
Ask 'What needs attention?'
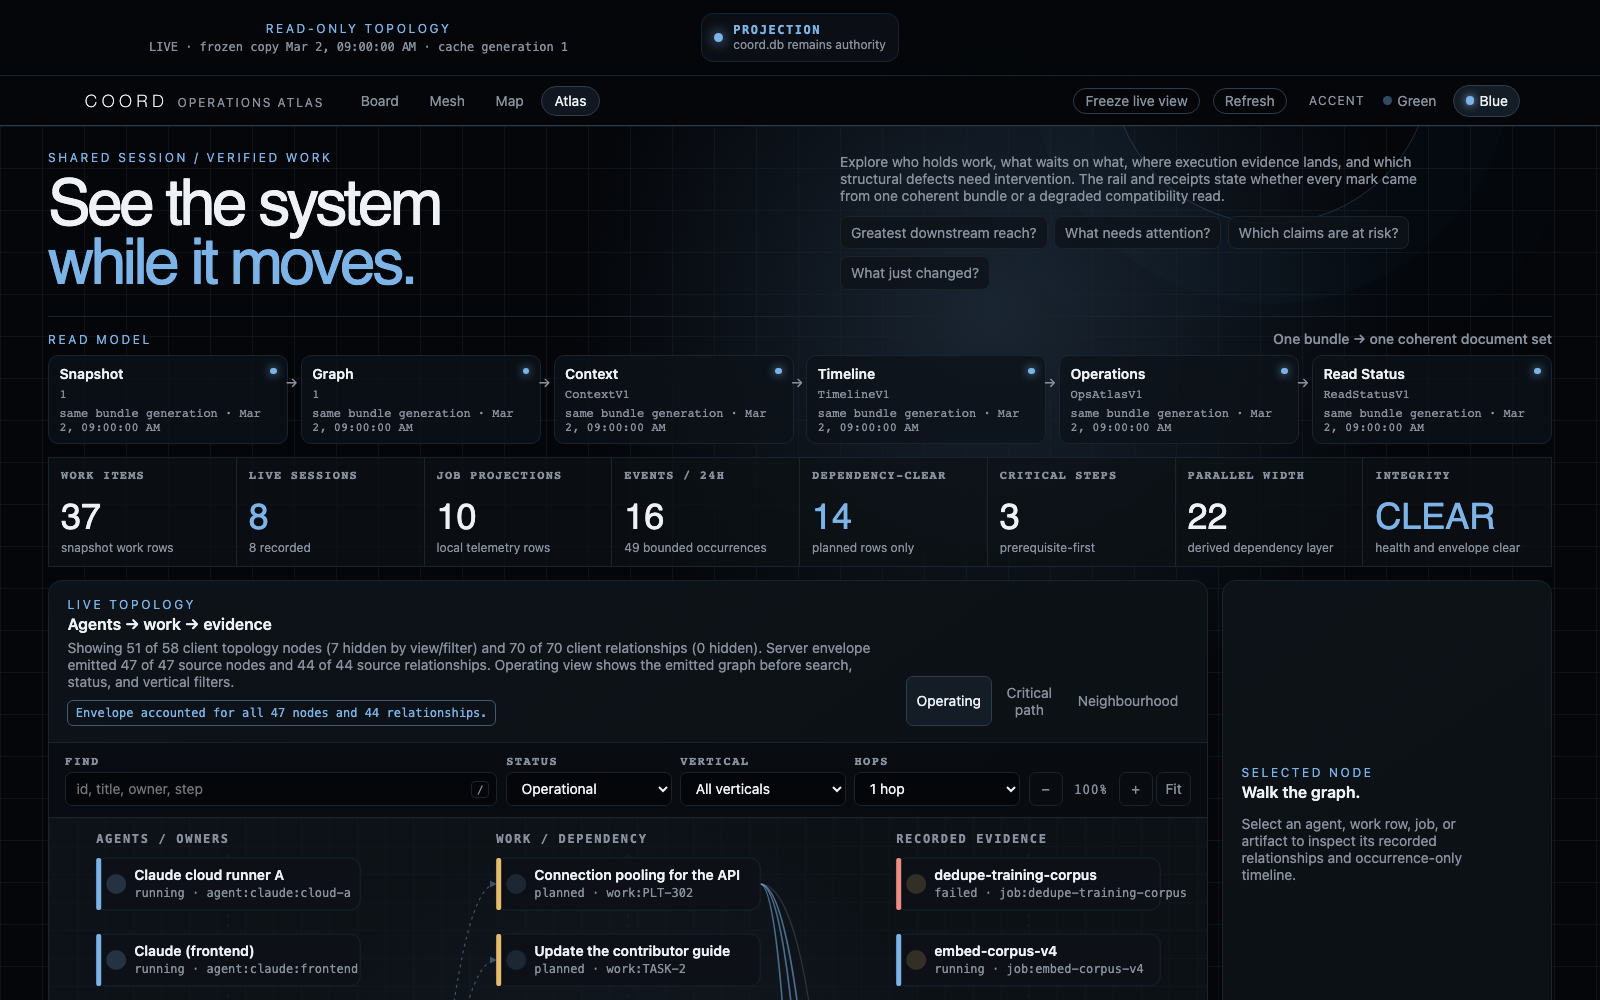pyautogui.click(x=1137, y=233)
